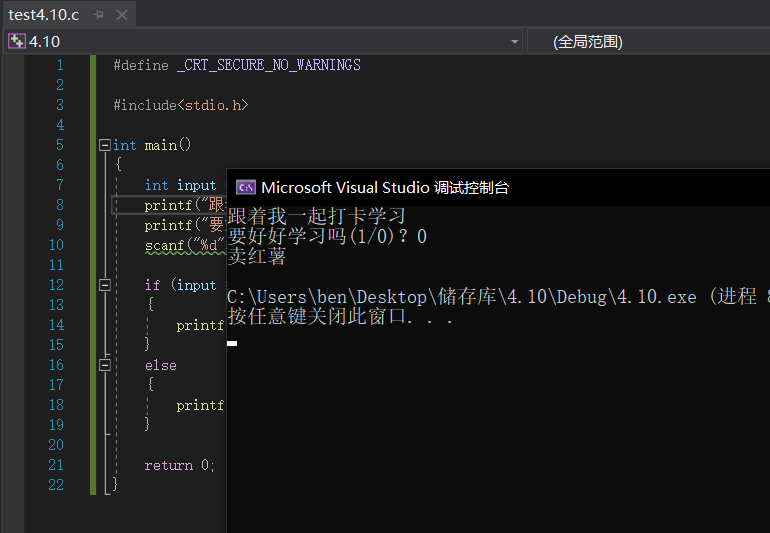Click the if keyword on line 12
Viewport: 770px width, 533px height.
point(152,285)
